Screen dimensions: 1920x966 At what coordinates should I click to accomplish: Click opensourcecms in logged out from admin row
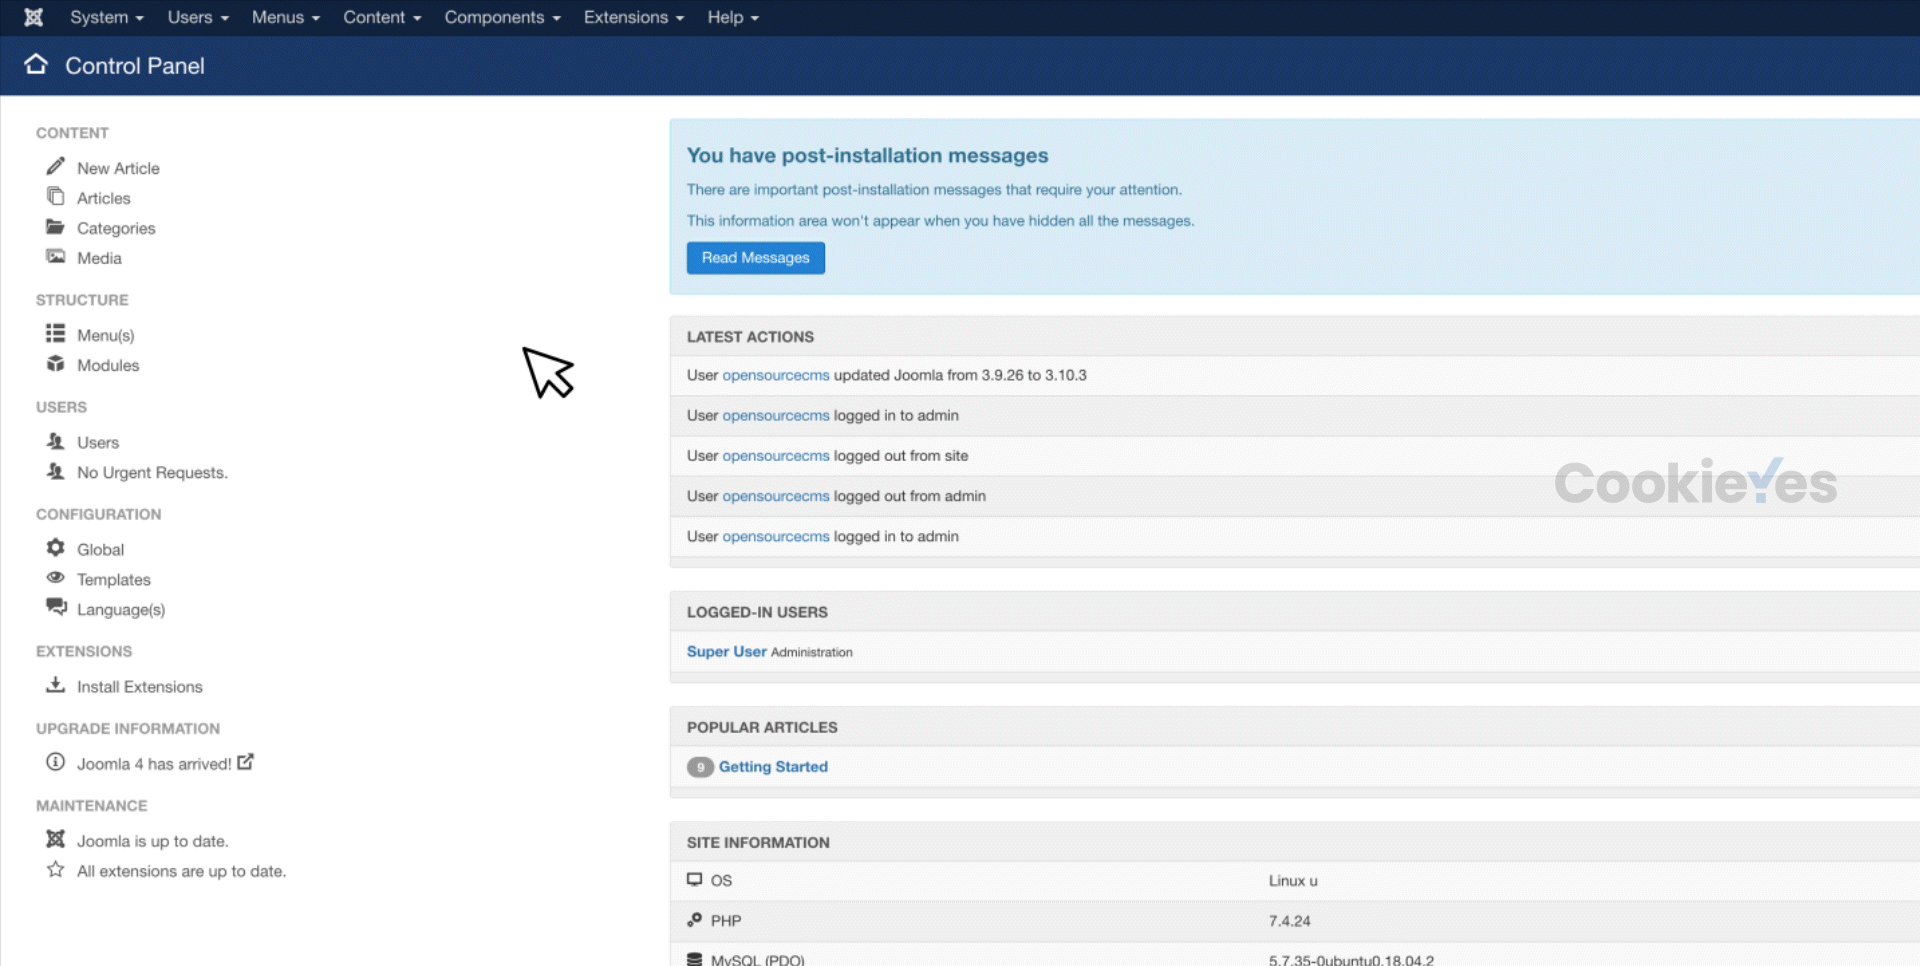pyautogui.click(x=776, y=496)
